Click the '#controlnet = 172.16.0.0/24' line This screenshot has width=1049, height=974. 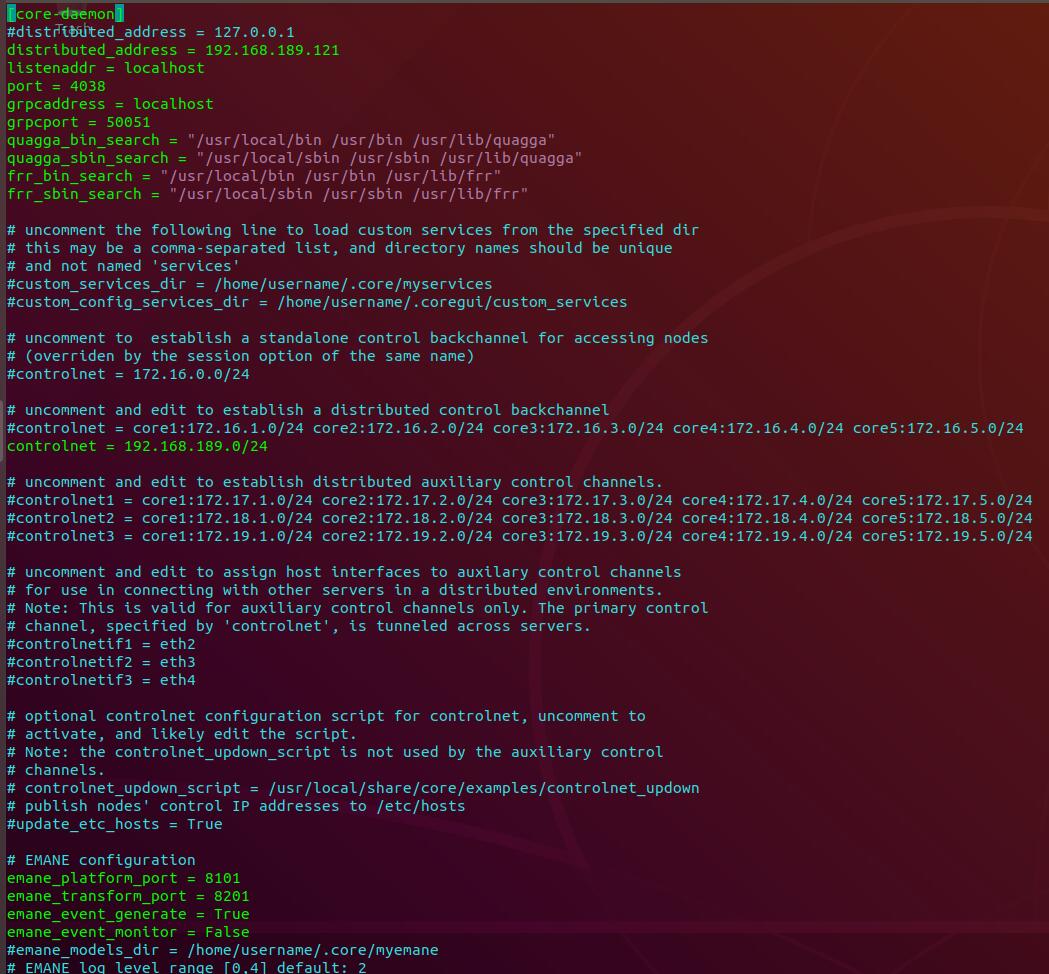coord(128,375)
